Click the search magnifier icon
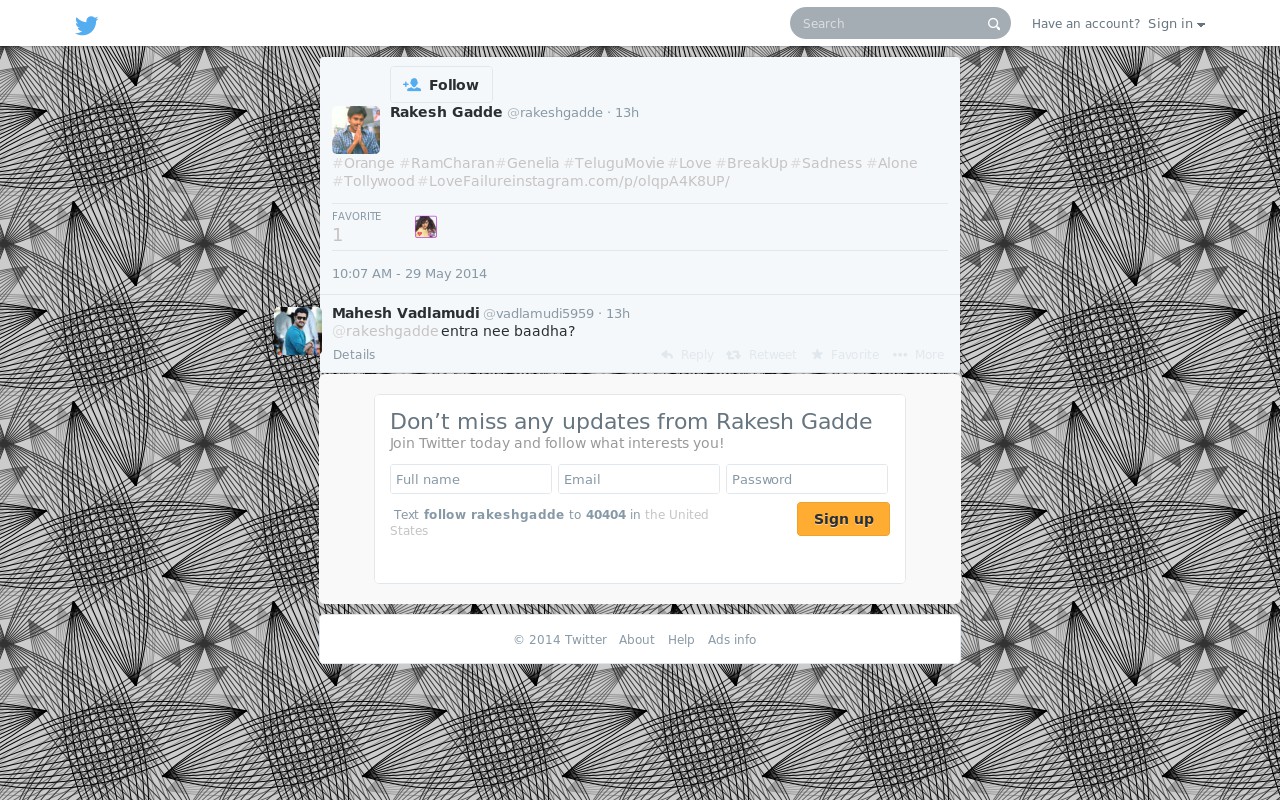The height and width of the screenshot is (800, 1280). 993,24
